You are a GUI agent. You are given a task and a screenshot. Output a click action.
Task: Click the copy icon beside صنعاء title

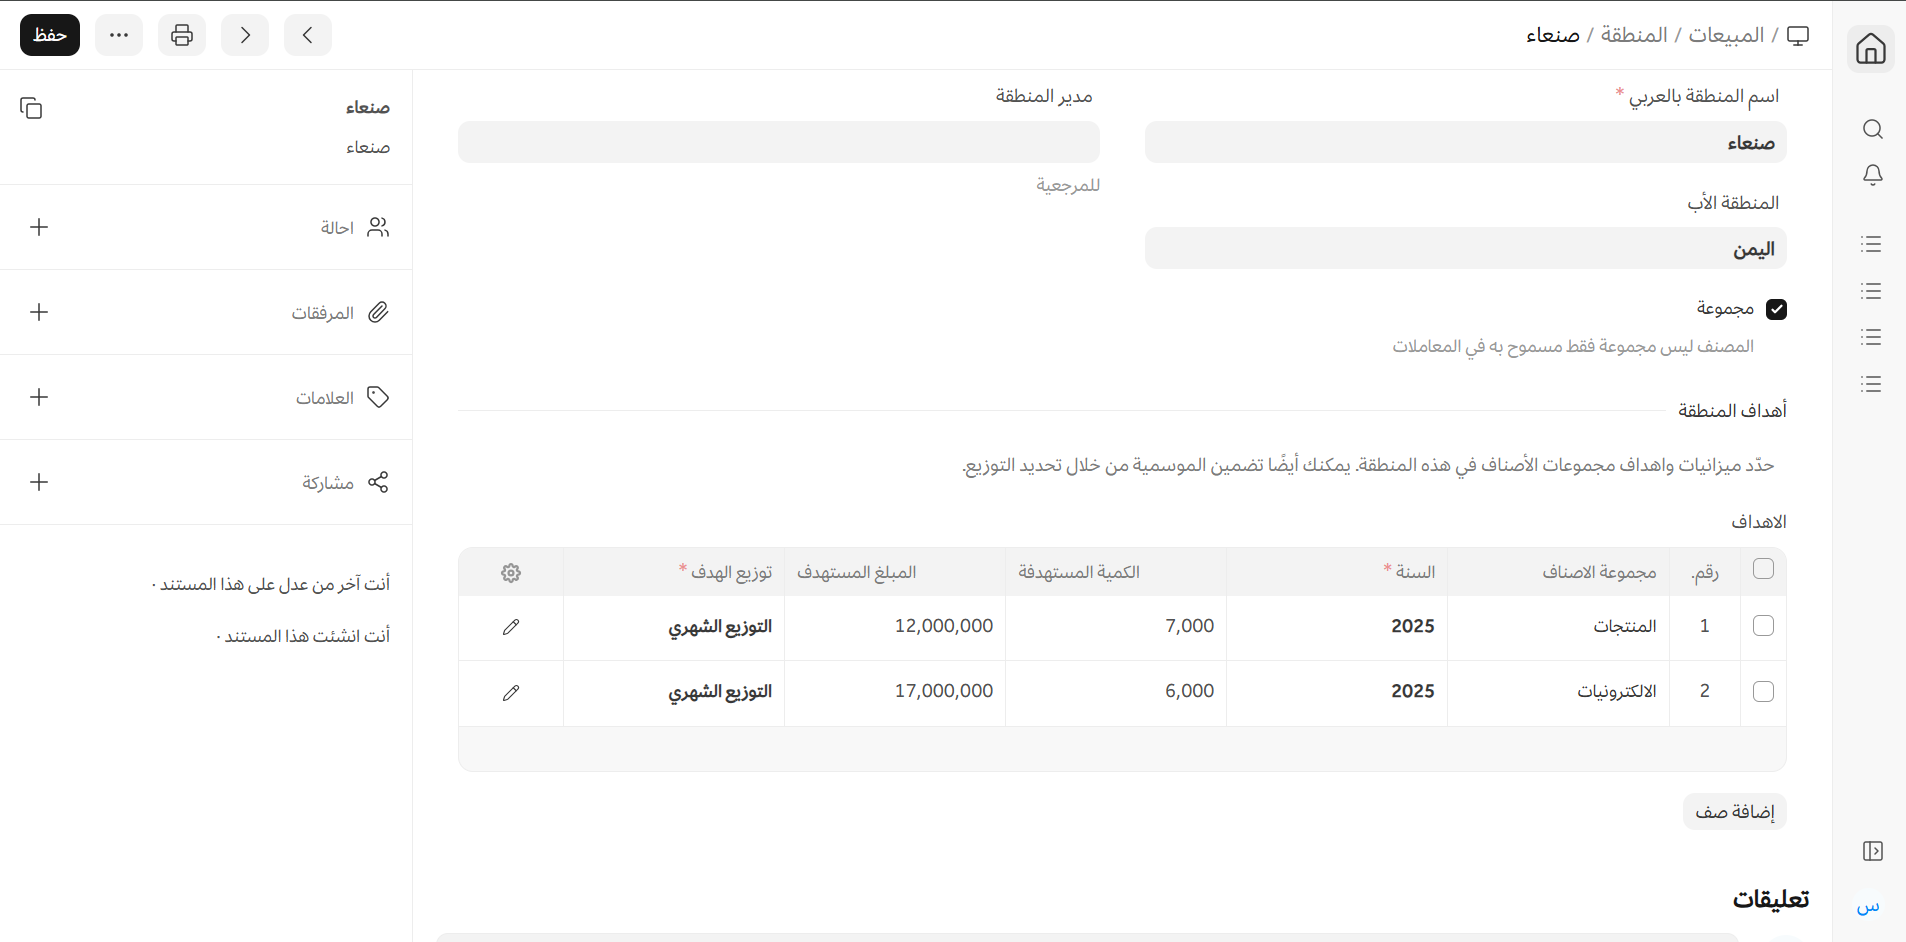tap(31, 108)
